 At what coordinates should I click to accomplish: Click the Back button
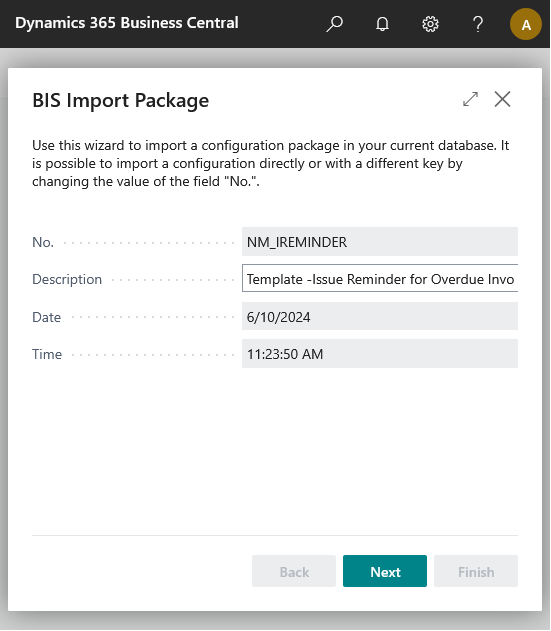[x=294, y=571]
